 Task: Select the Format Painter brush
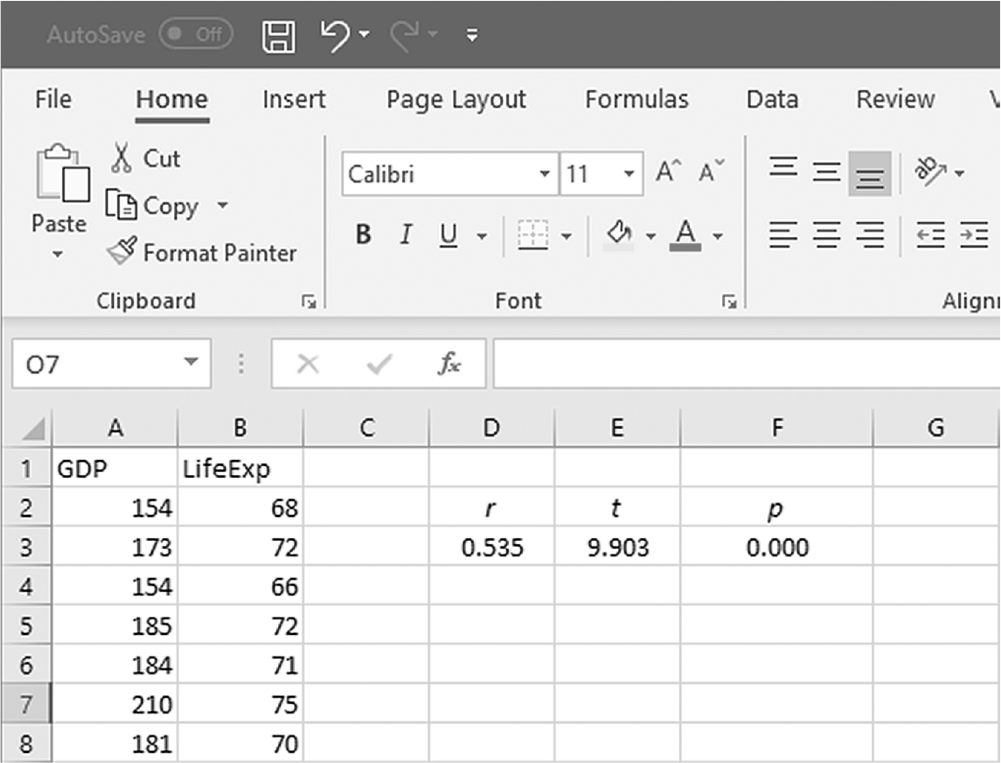tap(122, 251)
